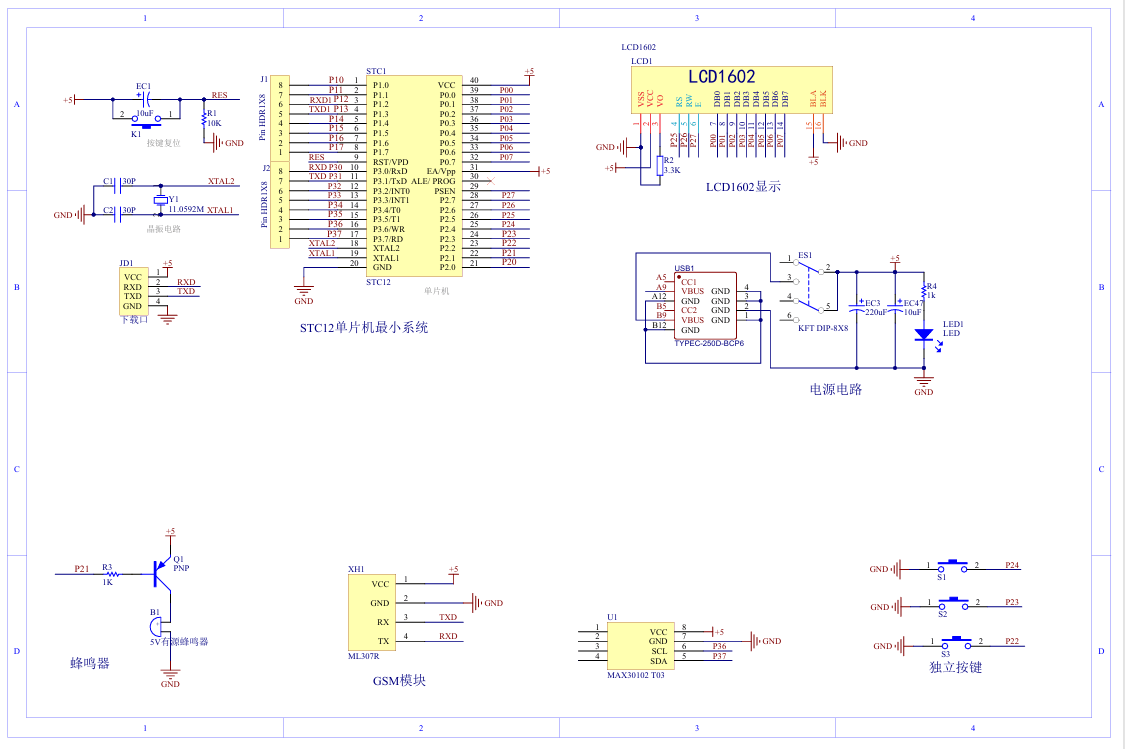1125x749 pixels.
Task: Select the "STC12单片机最小系统" text label
Action: click(363, 327)
